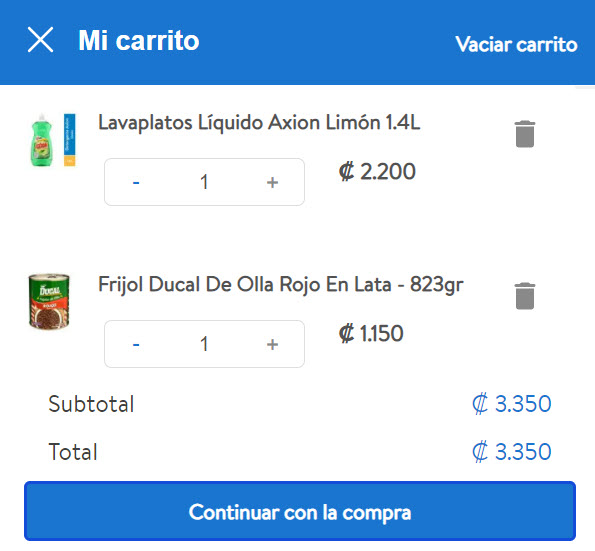Delete Lavaplatos Axion Limón from cart

[525, 134]
